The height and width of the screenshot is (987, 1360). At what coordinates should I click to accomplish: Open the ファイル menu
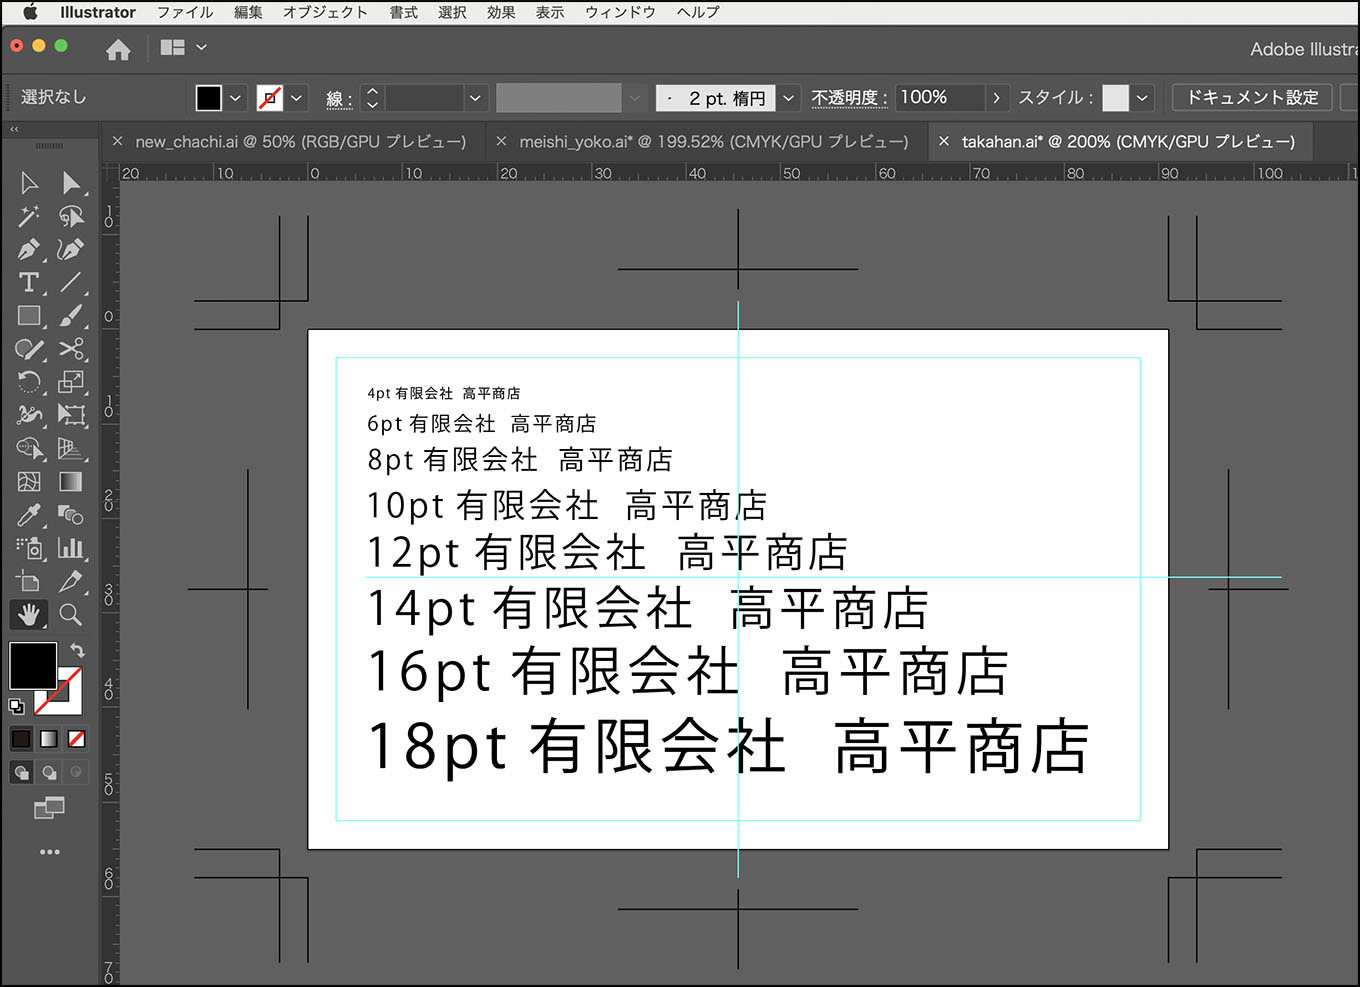185,12
